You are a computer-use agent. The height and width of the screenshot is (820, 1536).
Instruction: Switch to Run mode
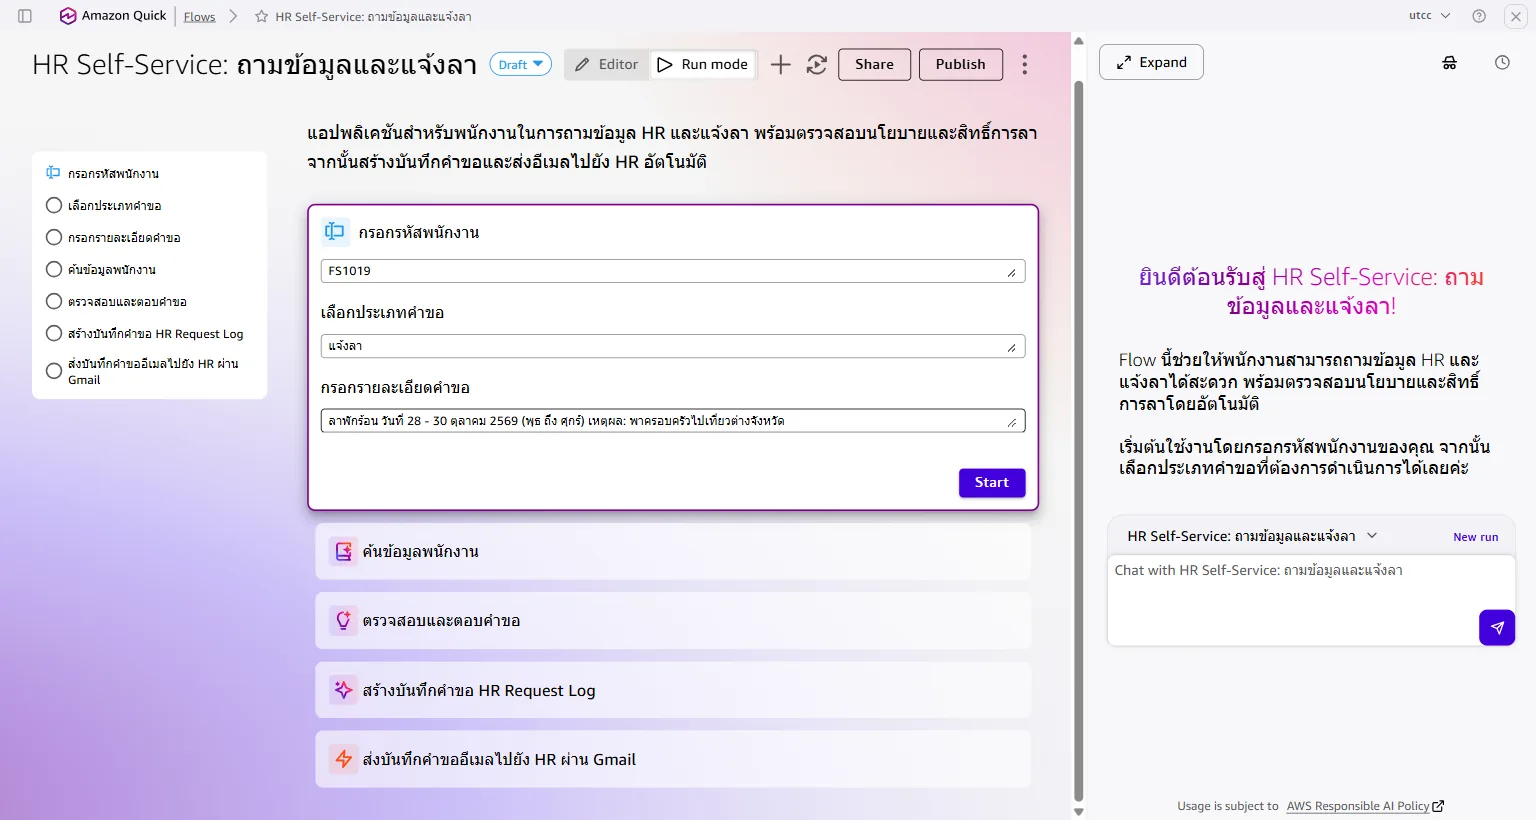[703, 64]
